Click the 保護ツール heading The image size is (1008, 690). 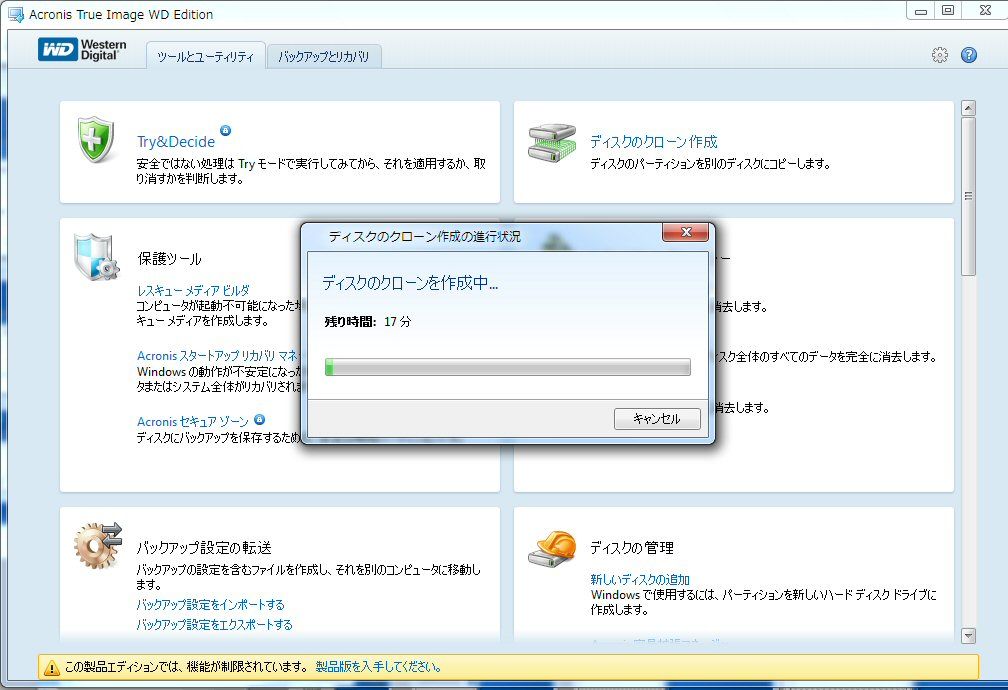(169, 259)
